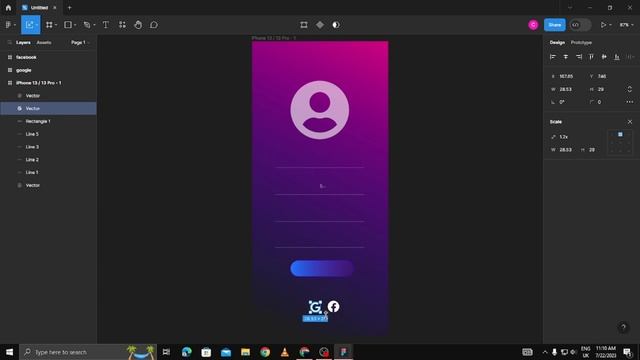Select the Scale tool in the toolbar
The height and width of the screenshot is (360, 640).
coord(29,25)
